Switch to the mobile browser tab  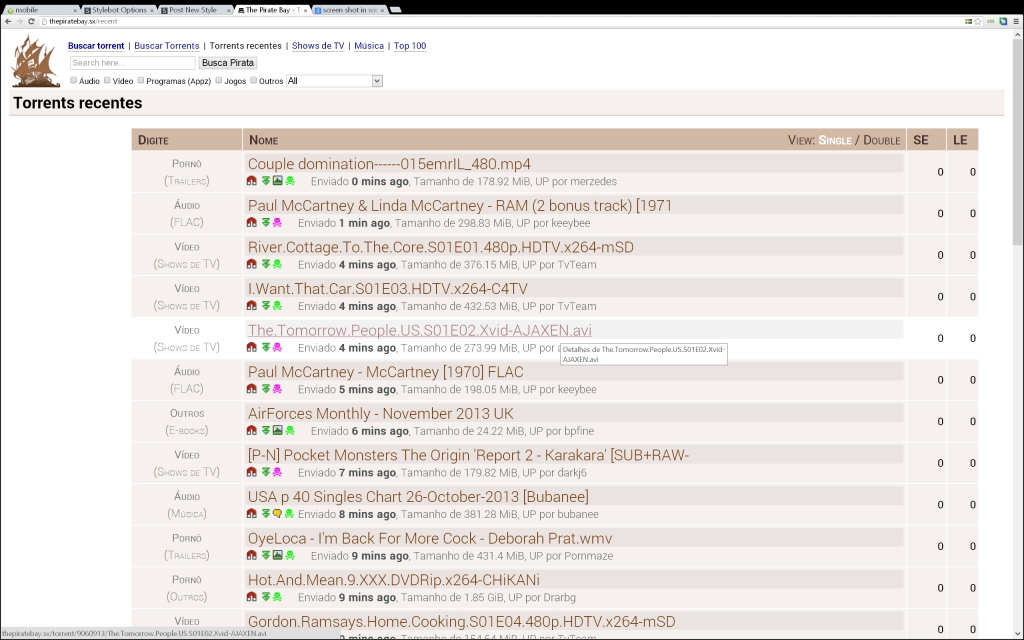[x=40, y=10]
